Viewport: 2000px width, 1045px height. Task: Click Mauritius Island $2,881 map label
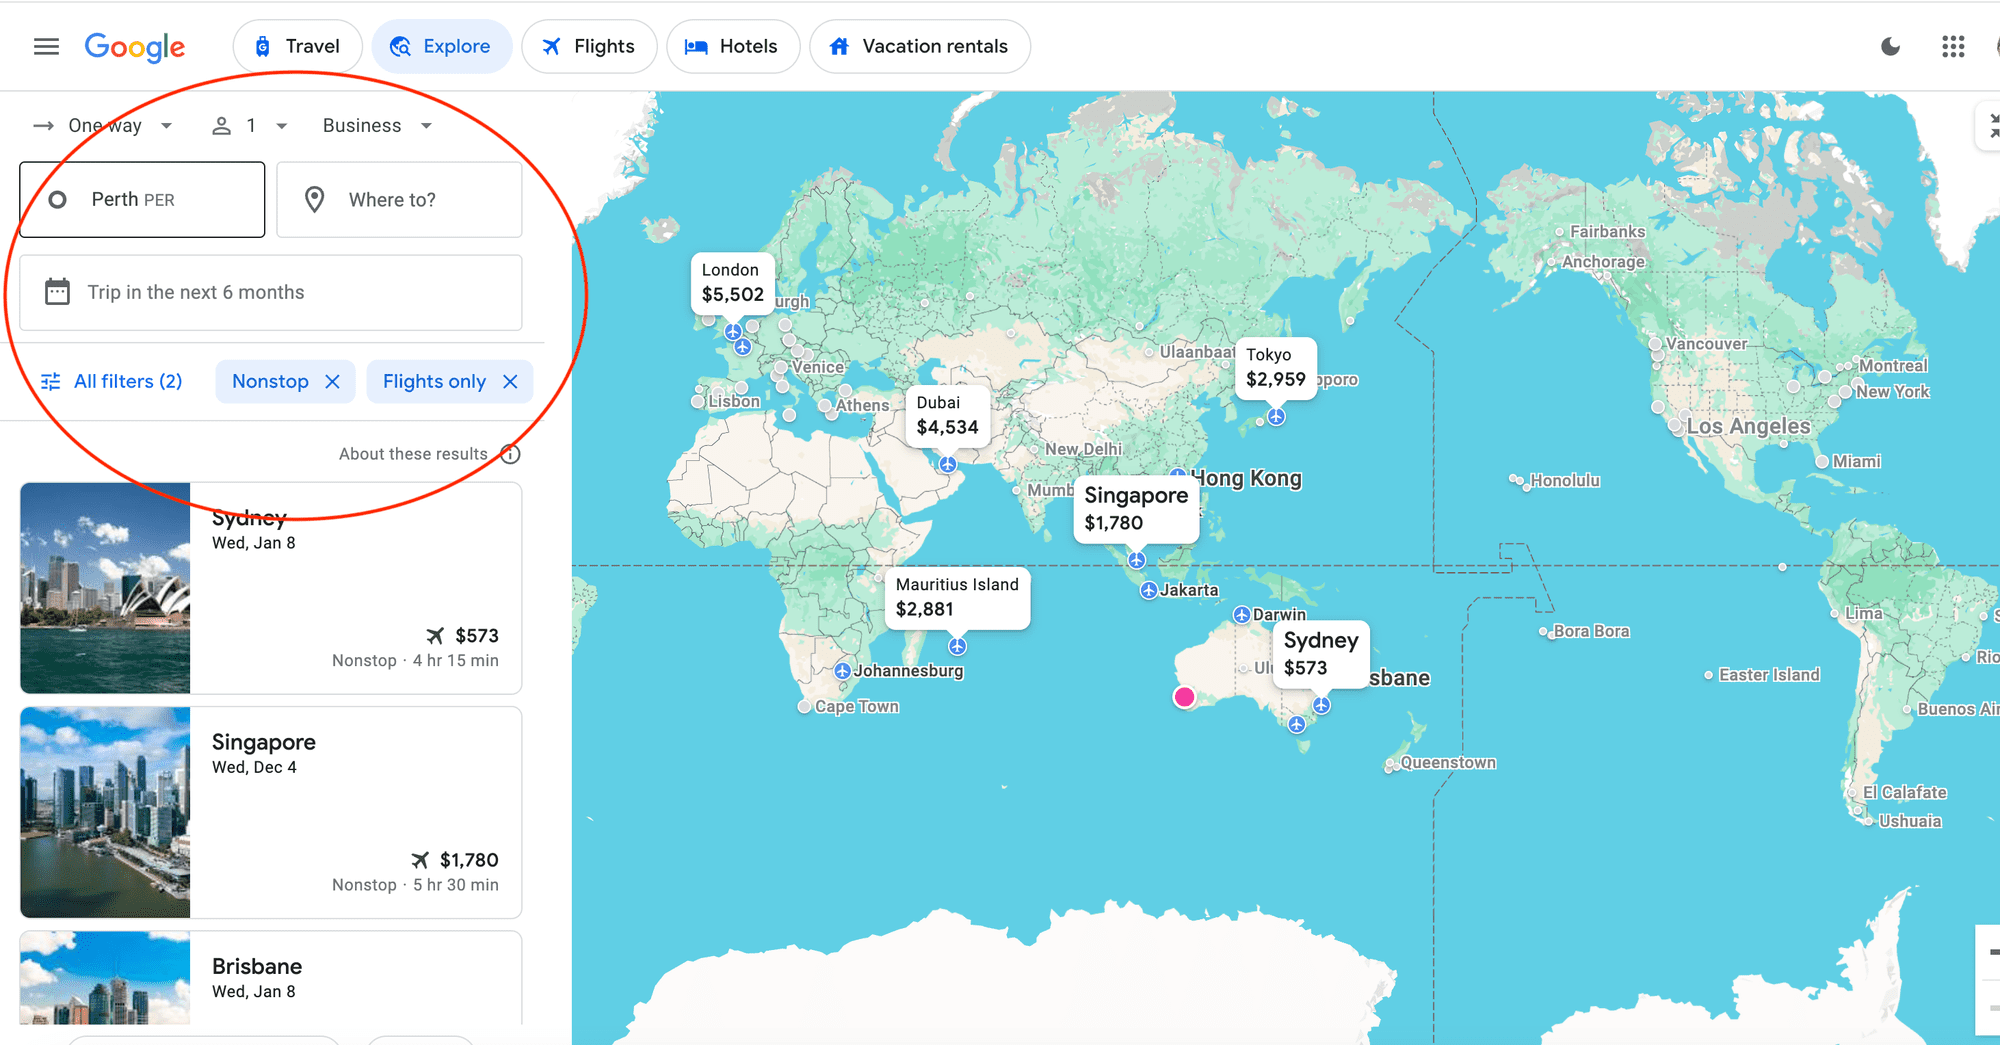pyautogui.click(x=957, y=598)
